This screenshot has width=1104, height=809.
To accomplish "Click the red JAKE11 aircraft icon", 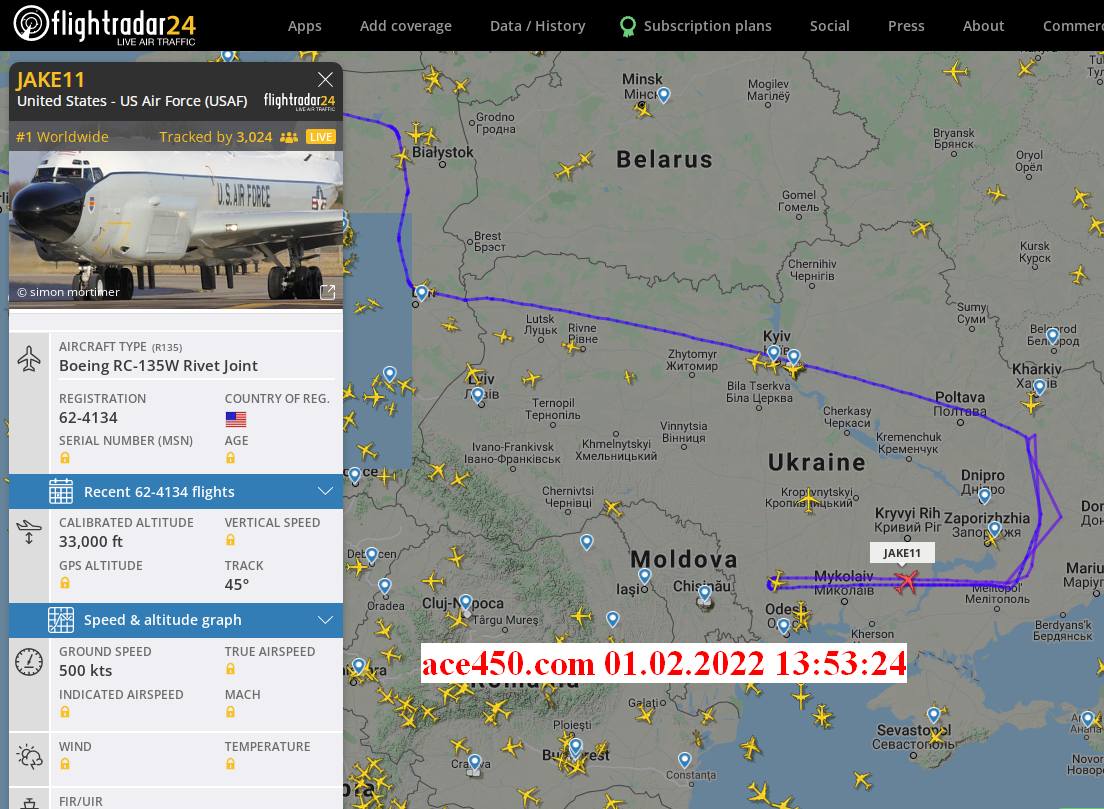I will coord(906,581).
